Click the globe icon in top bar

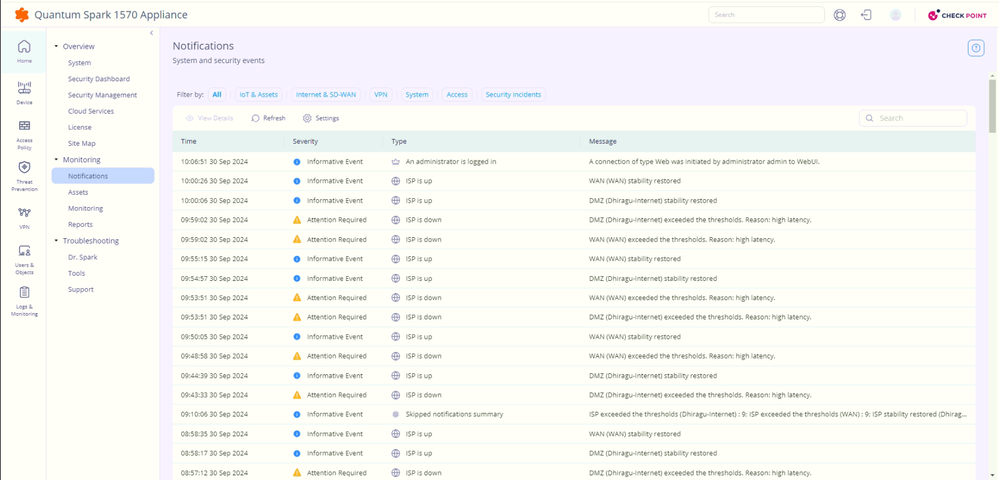(x=839, y=15)
